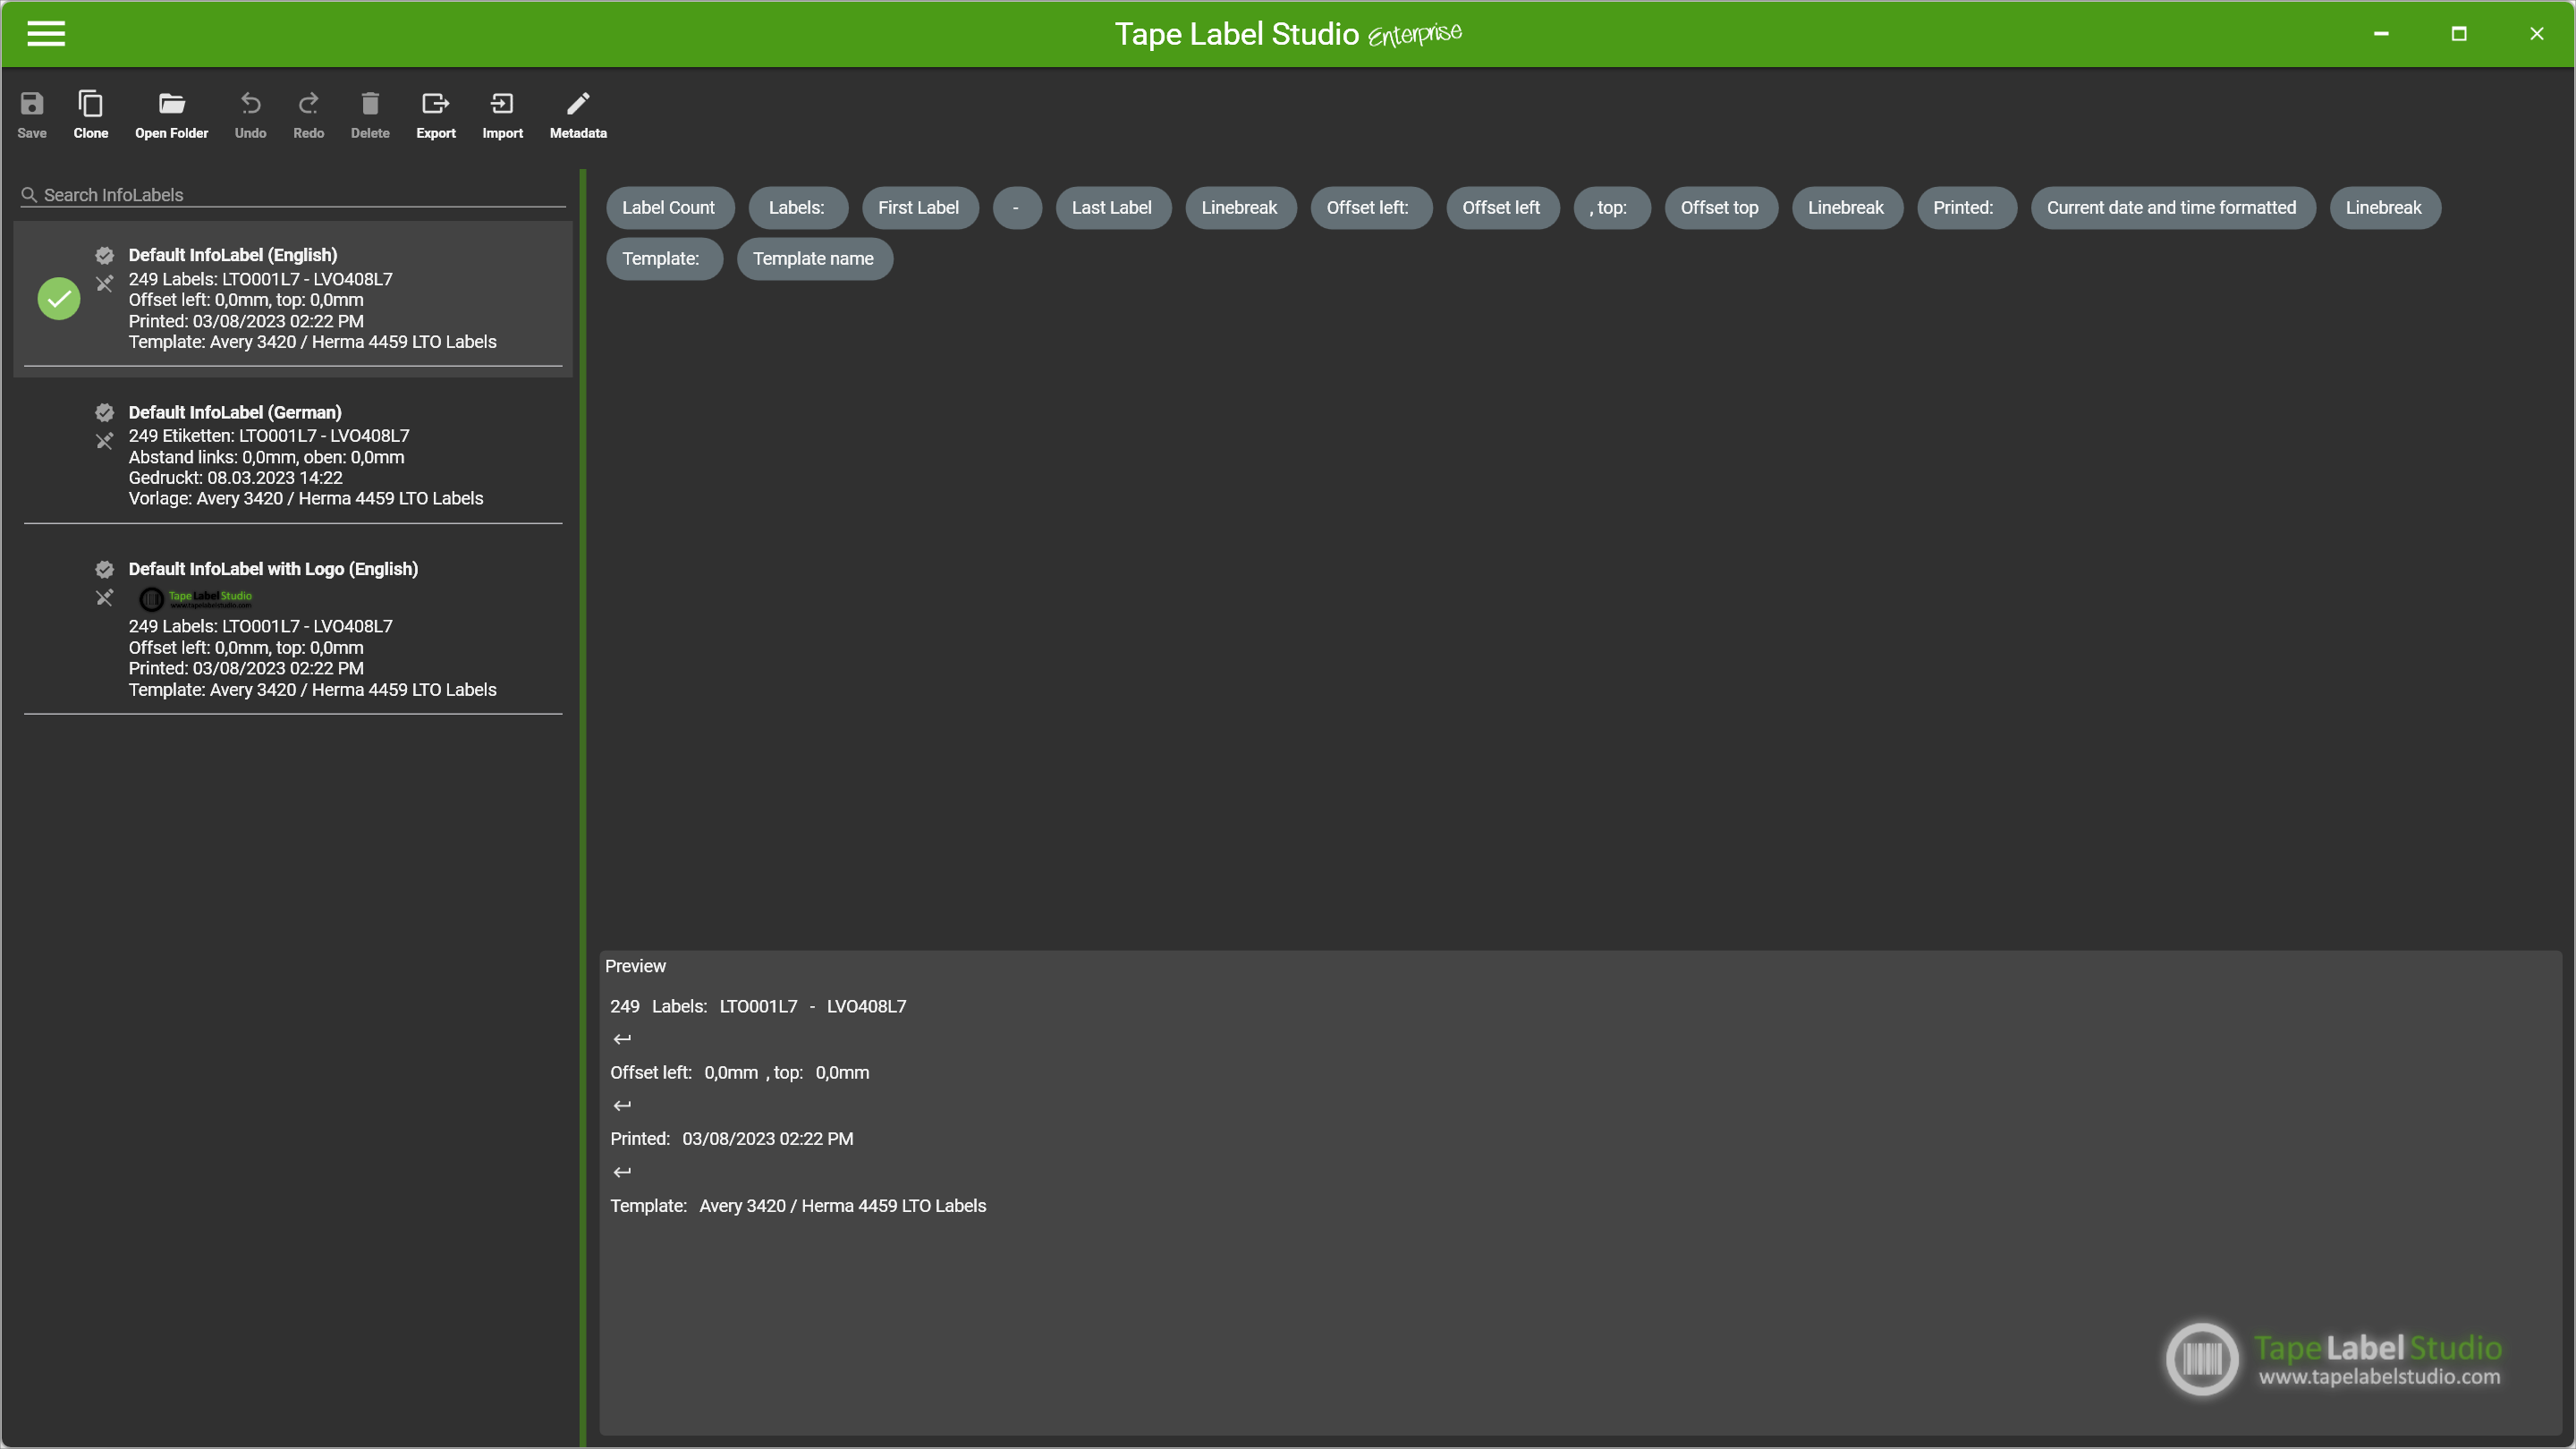Click the Preview panel heading
The height and width of the screenshot is (1449, 2576).
635,967
